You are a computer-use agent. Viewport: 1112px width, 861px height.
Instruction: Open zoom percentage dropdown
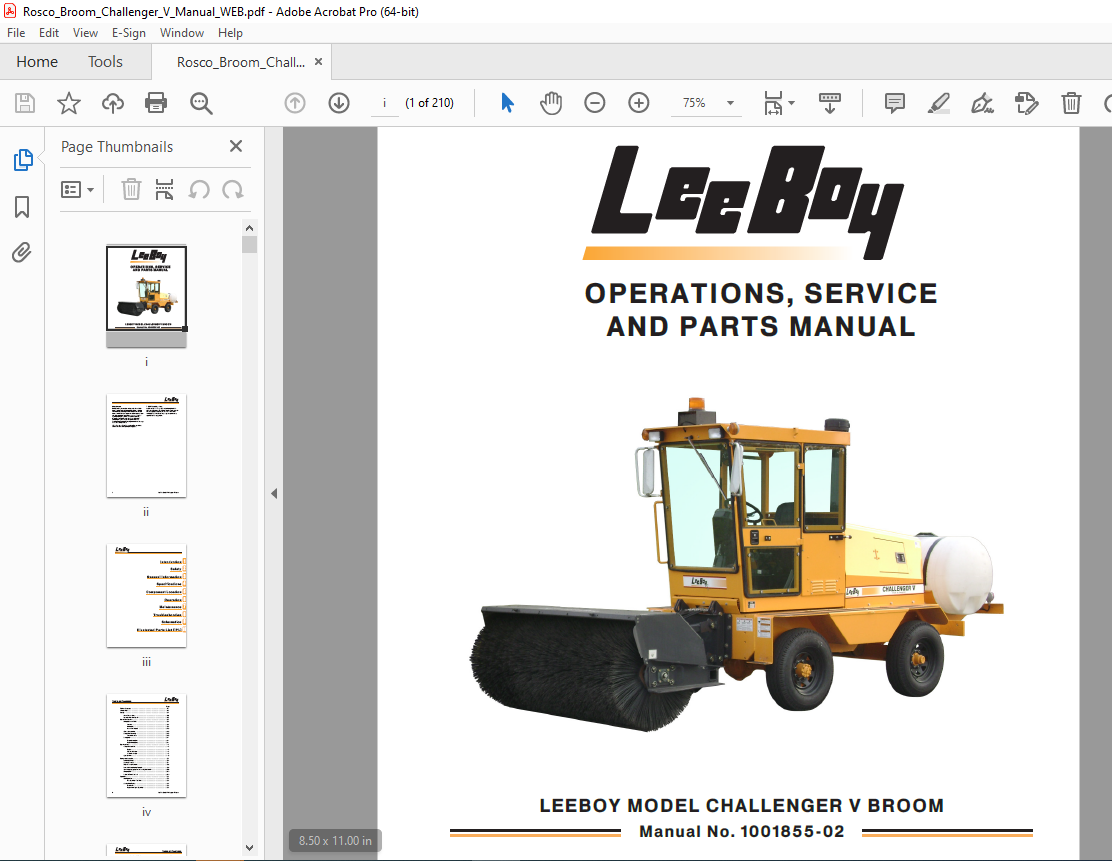tap(730, 103)
